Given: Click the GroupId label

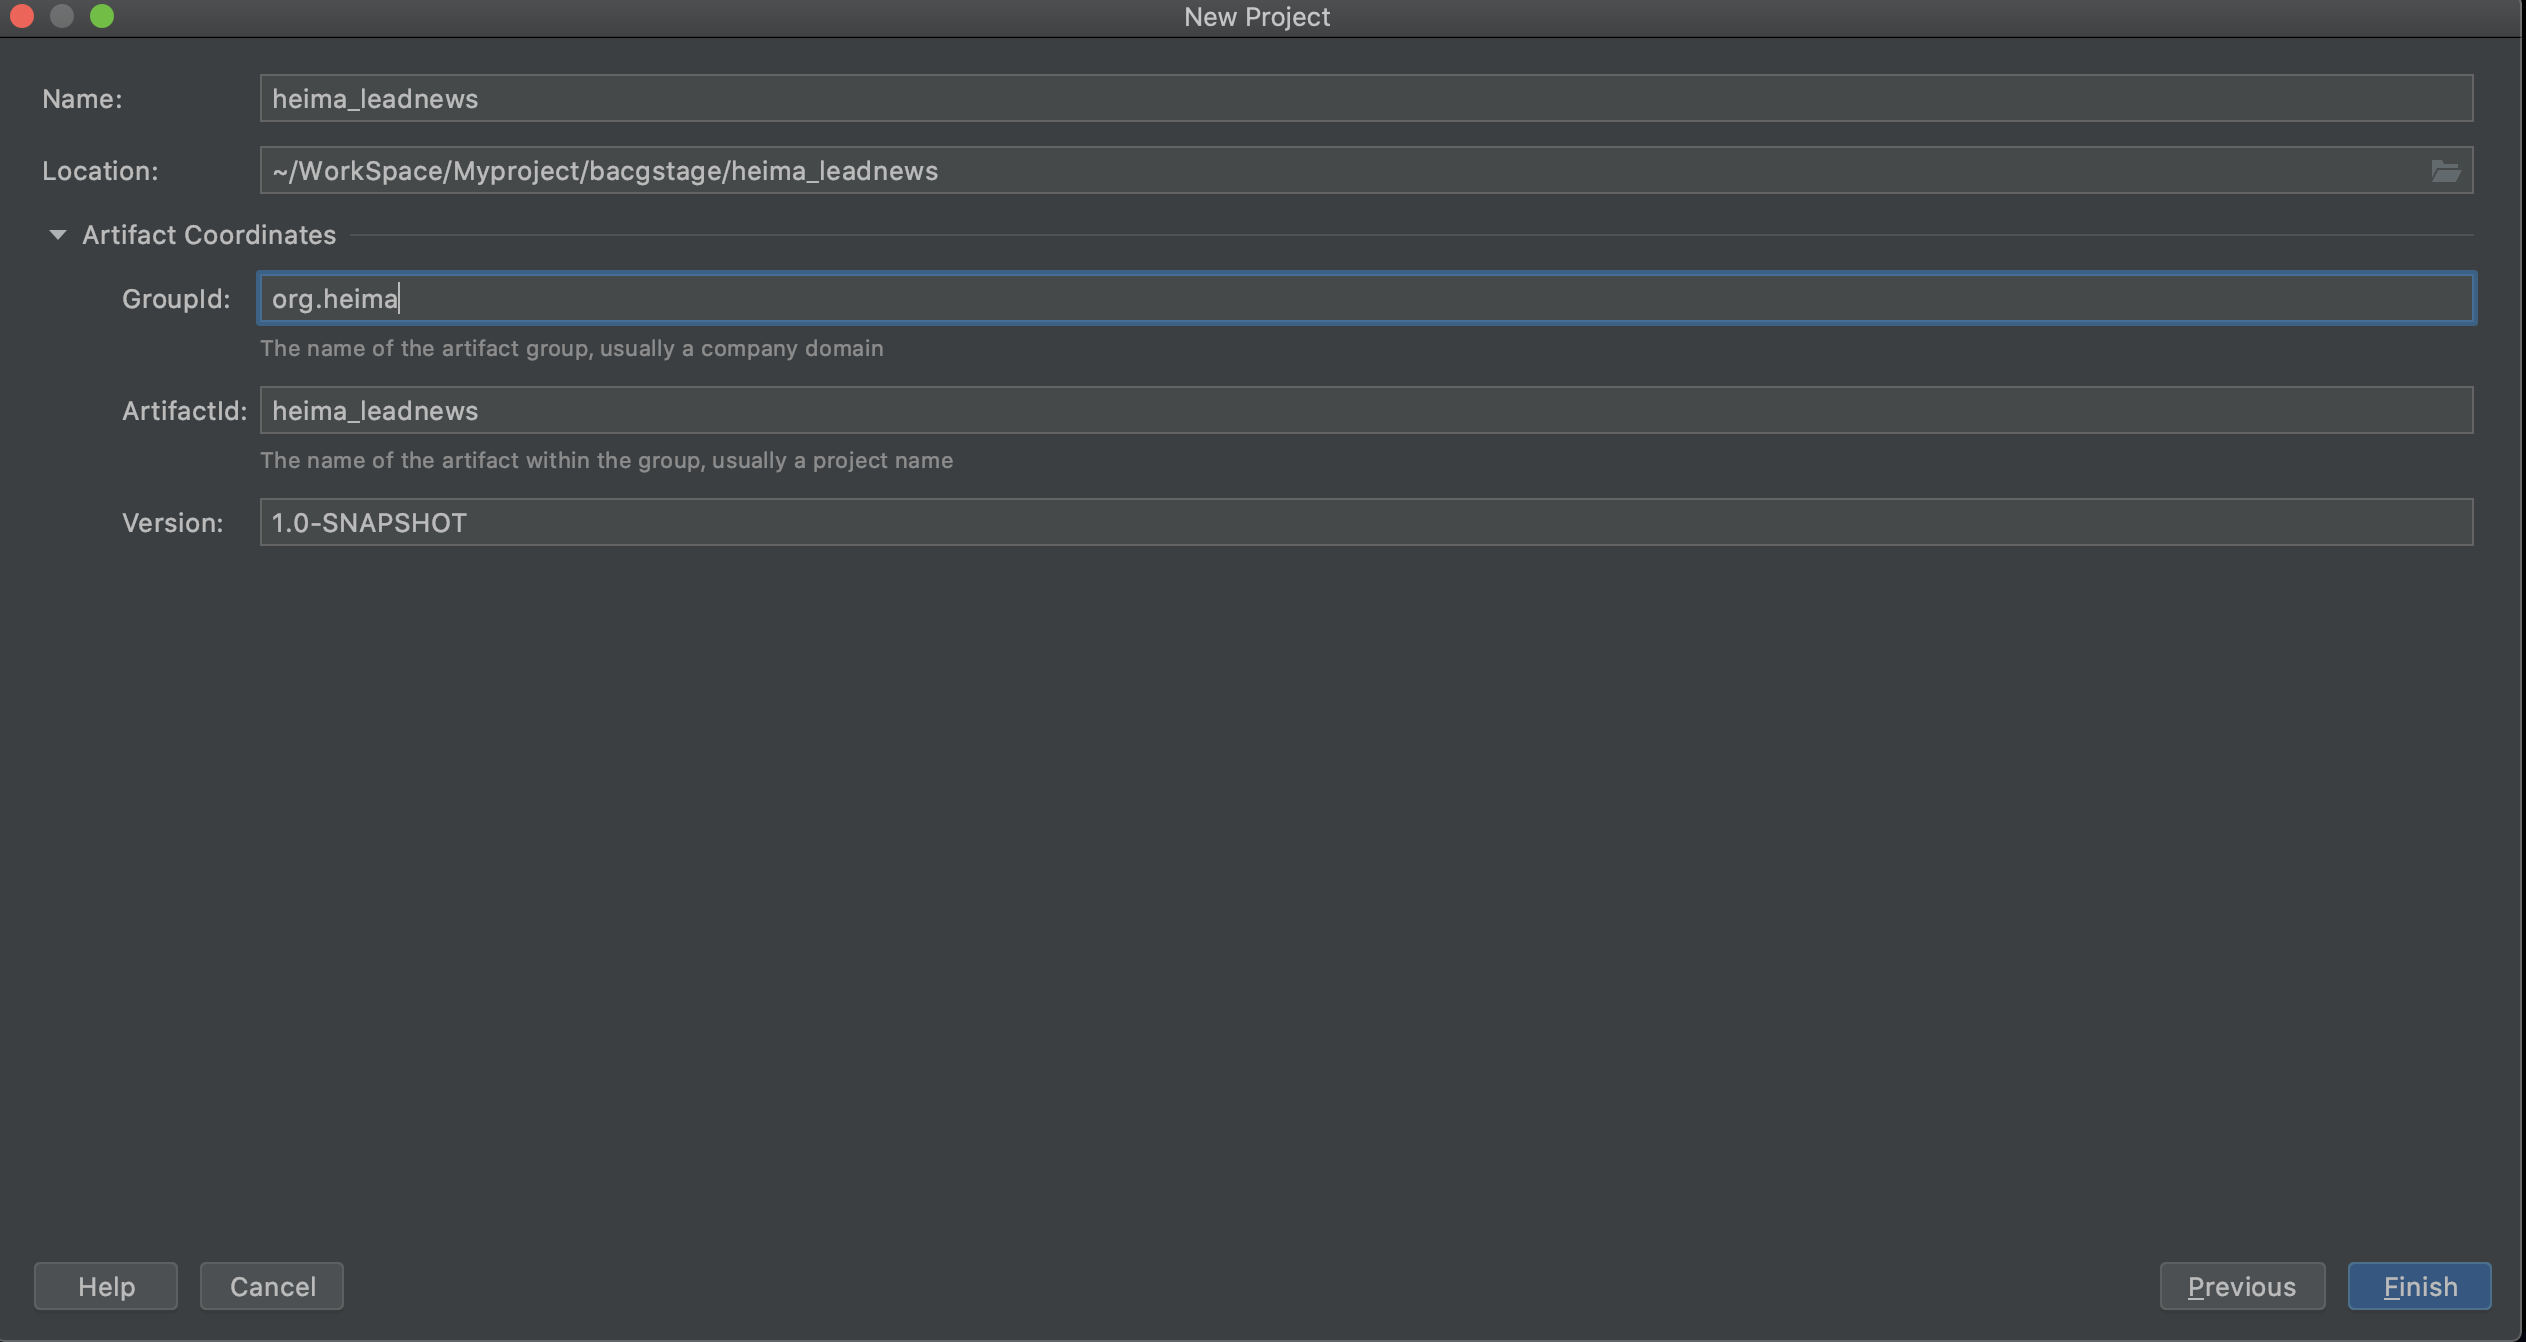Looking at the screenshot, I should [x=176, y=299].
